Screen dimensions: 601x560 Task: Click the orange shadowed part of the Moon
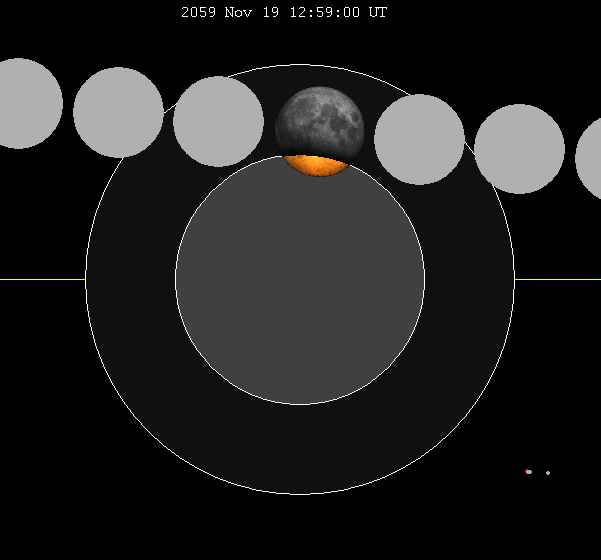(x=317, y=166)
